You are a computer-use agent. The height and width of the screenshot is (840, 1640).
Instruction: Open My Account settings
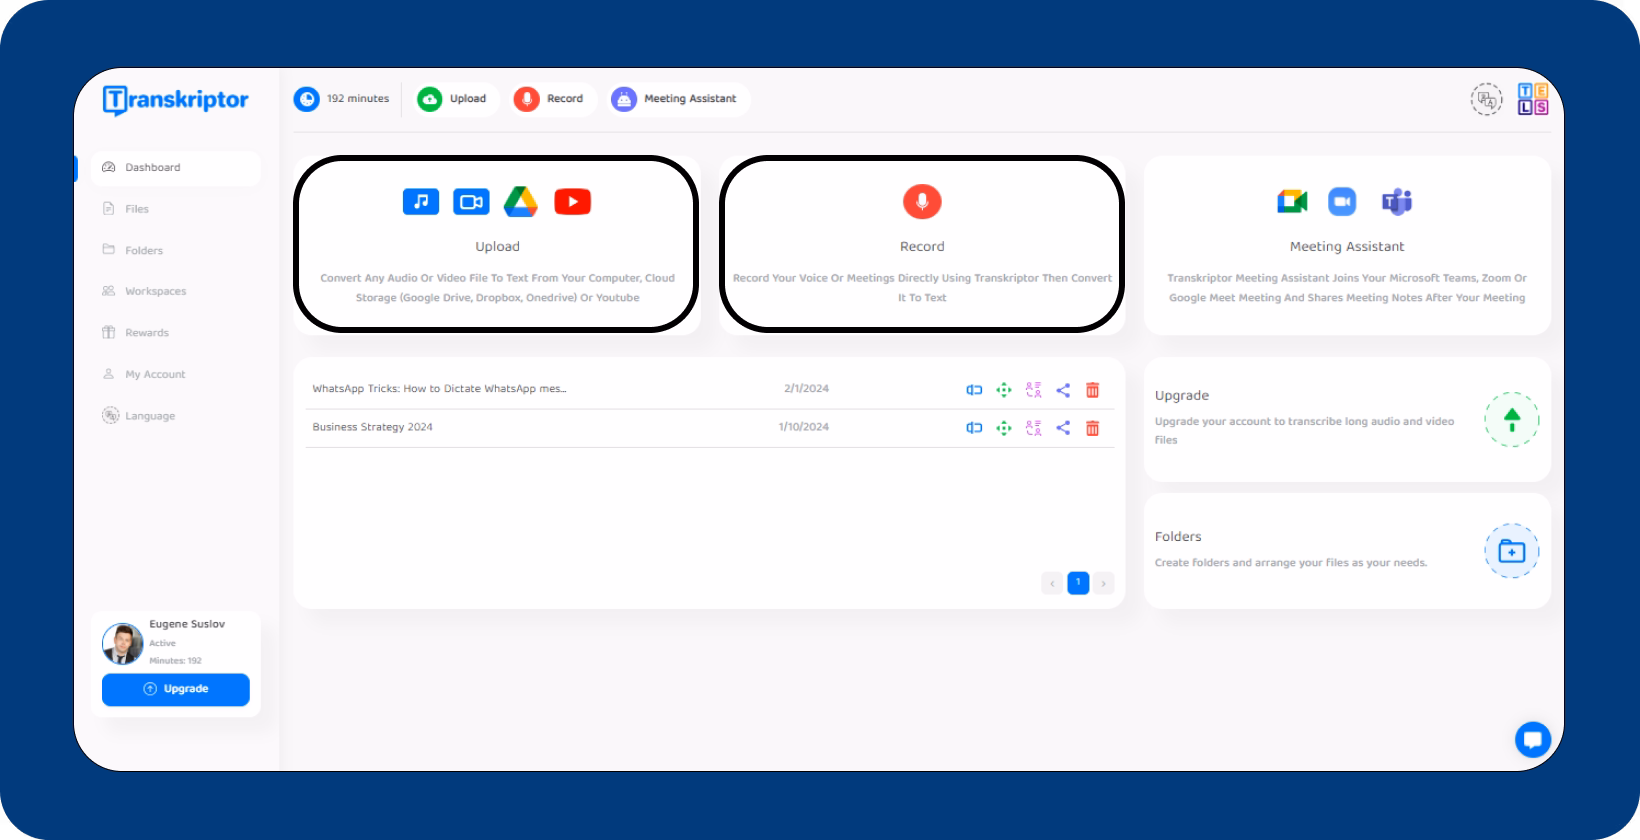tap(155, 374)
